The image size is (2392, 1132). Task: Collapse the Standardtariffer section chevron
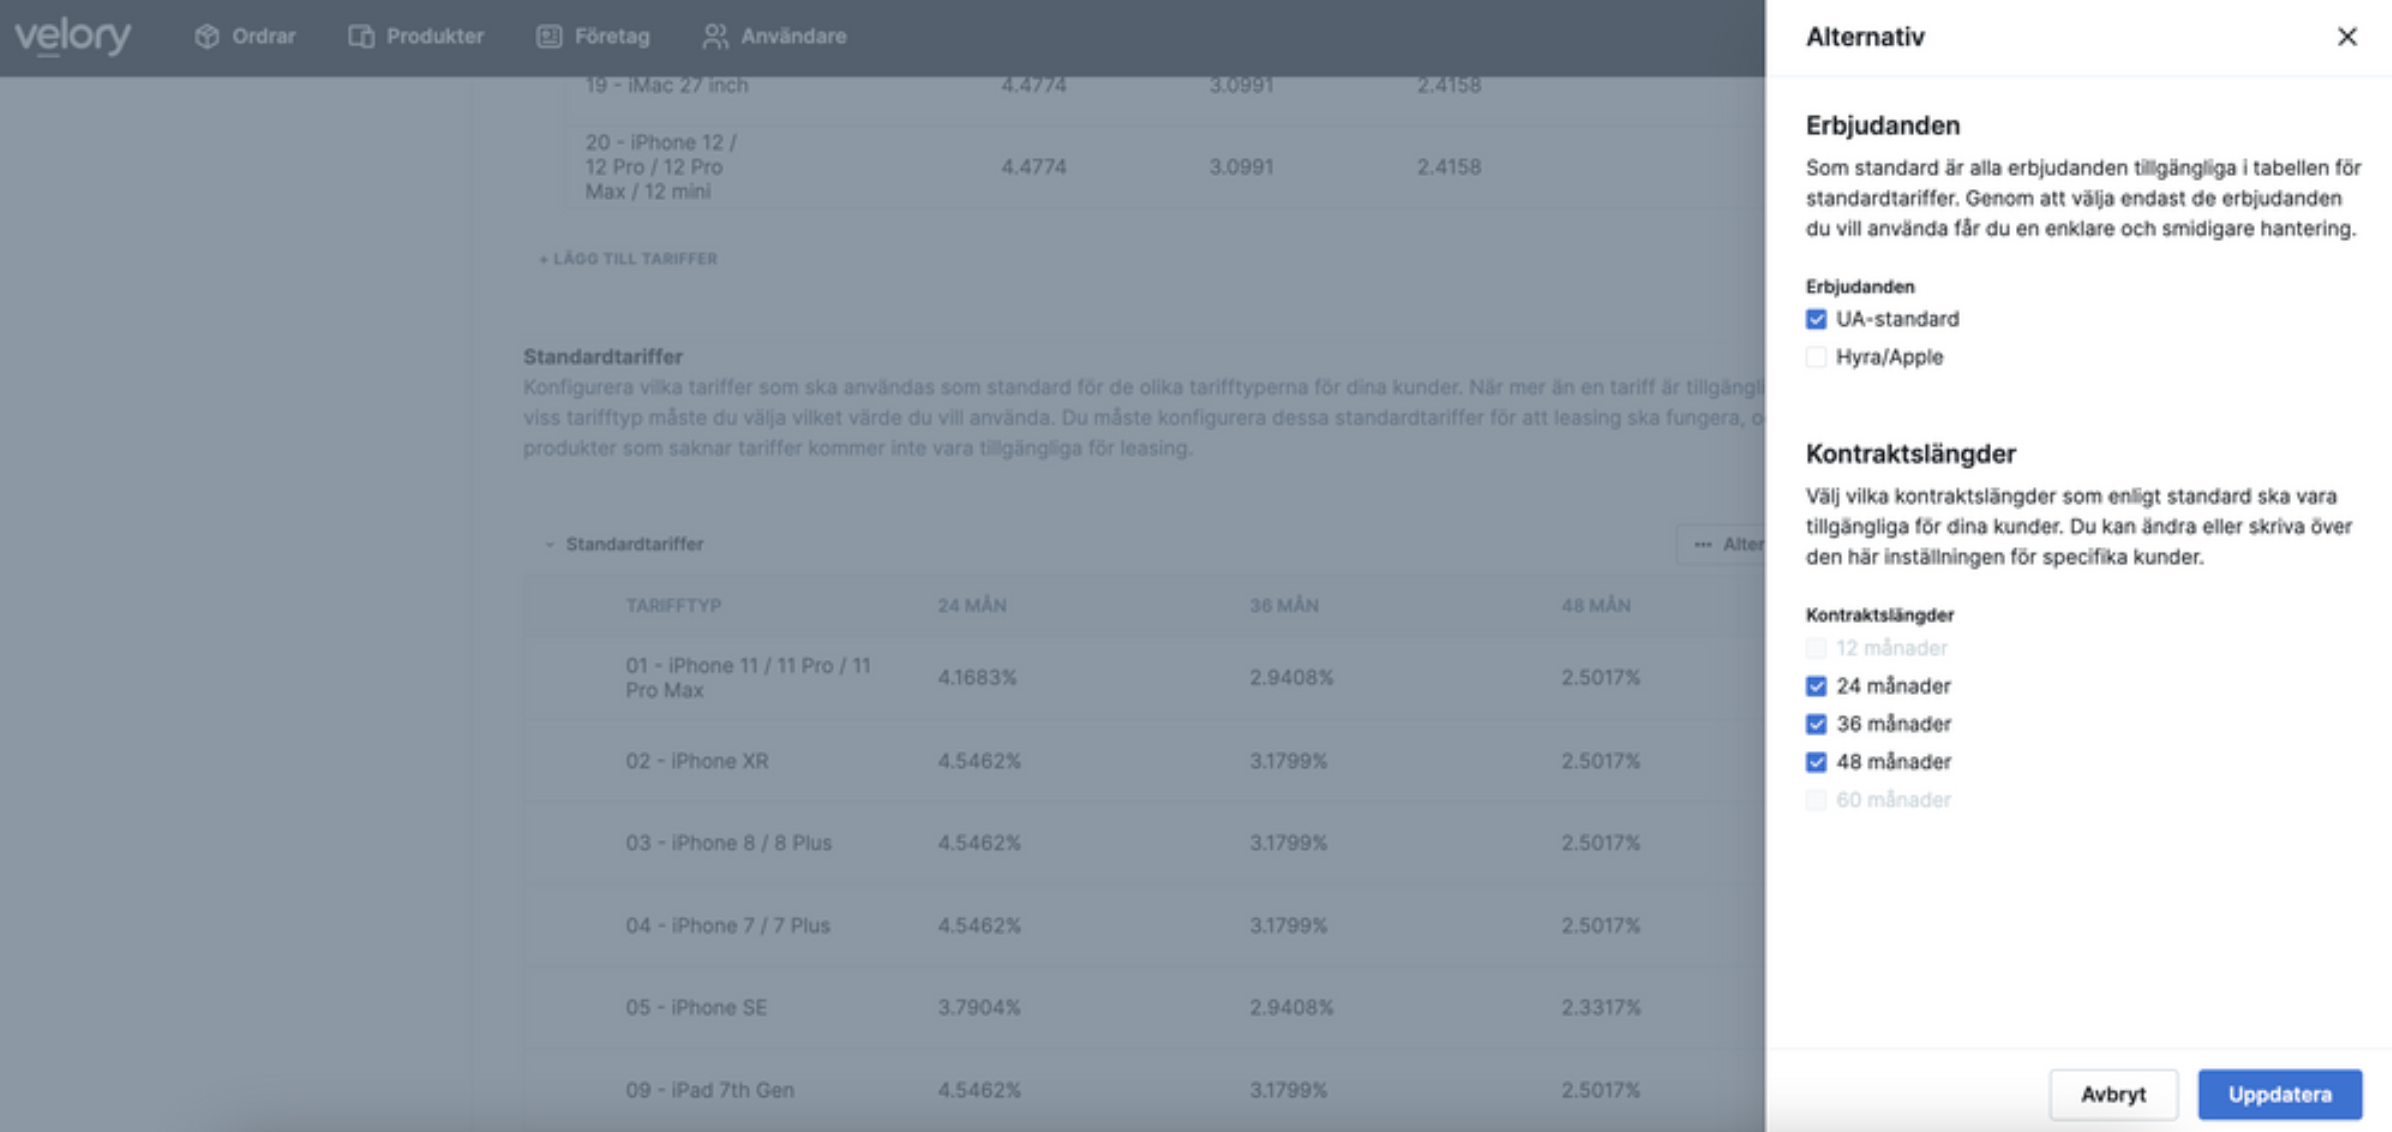[x=549, y=544]
